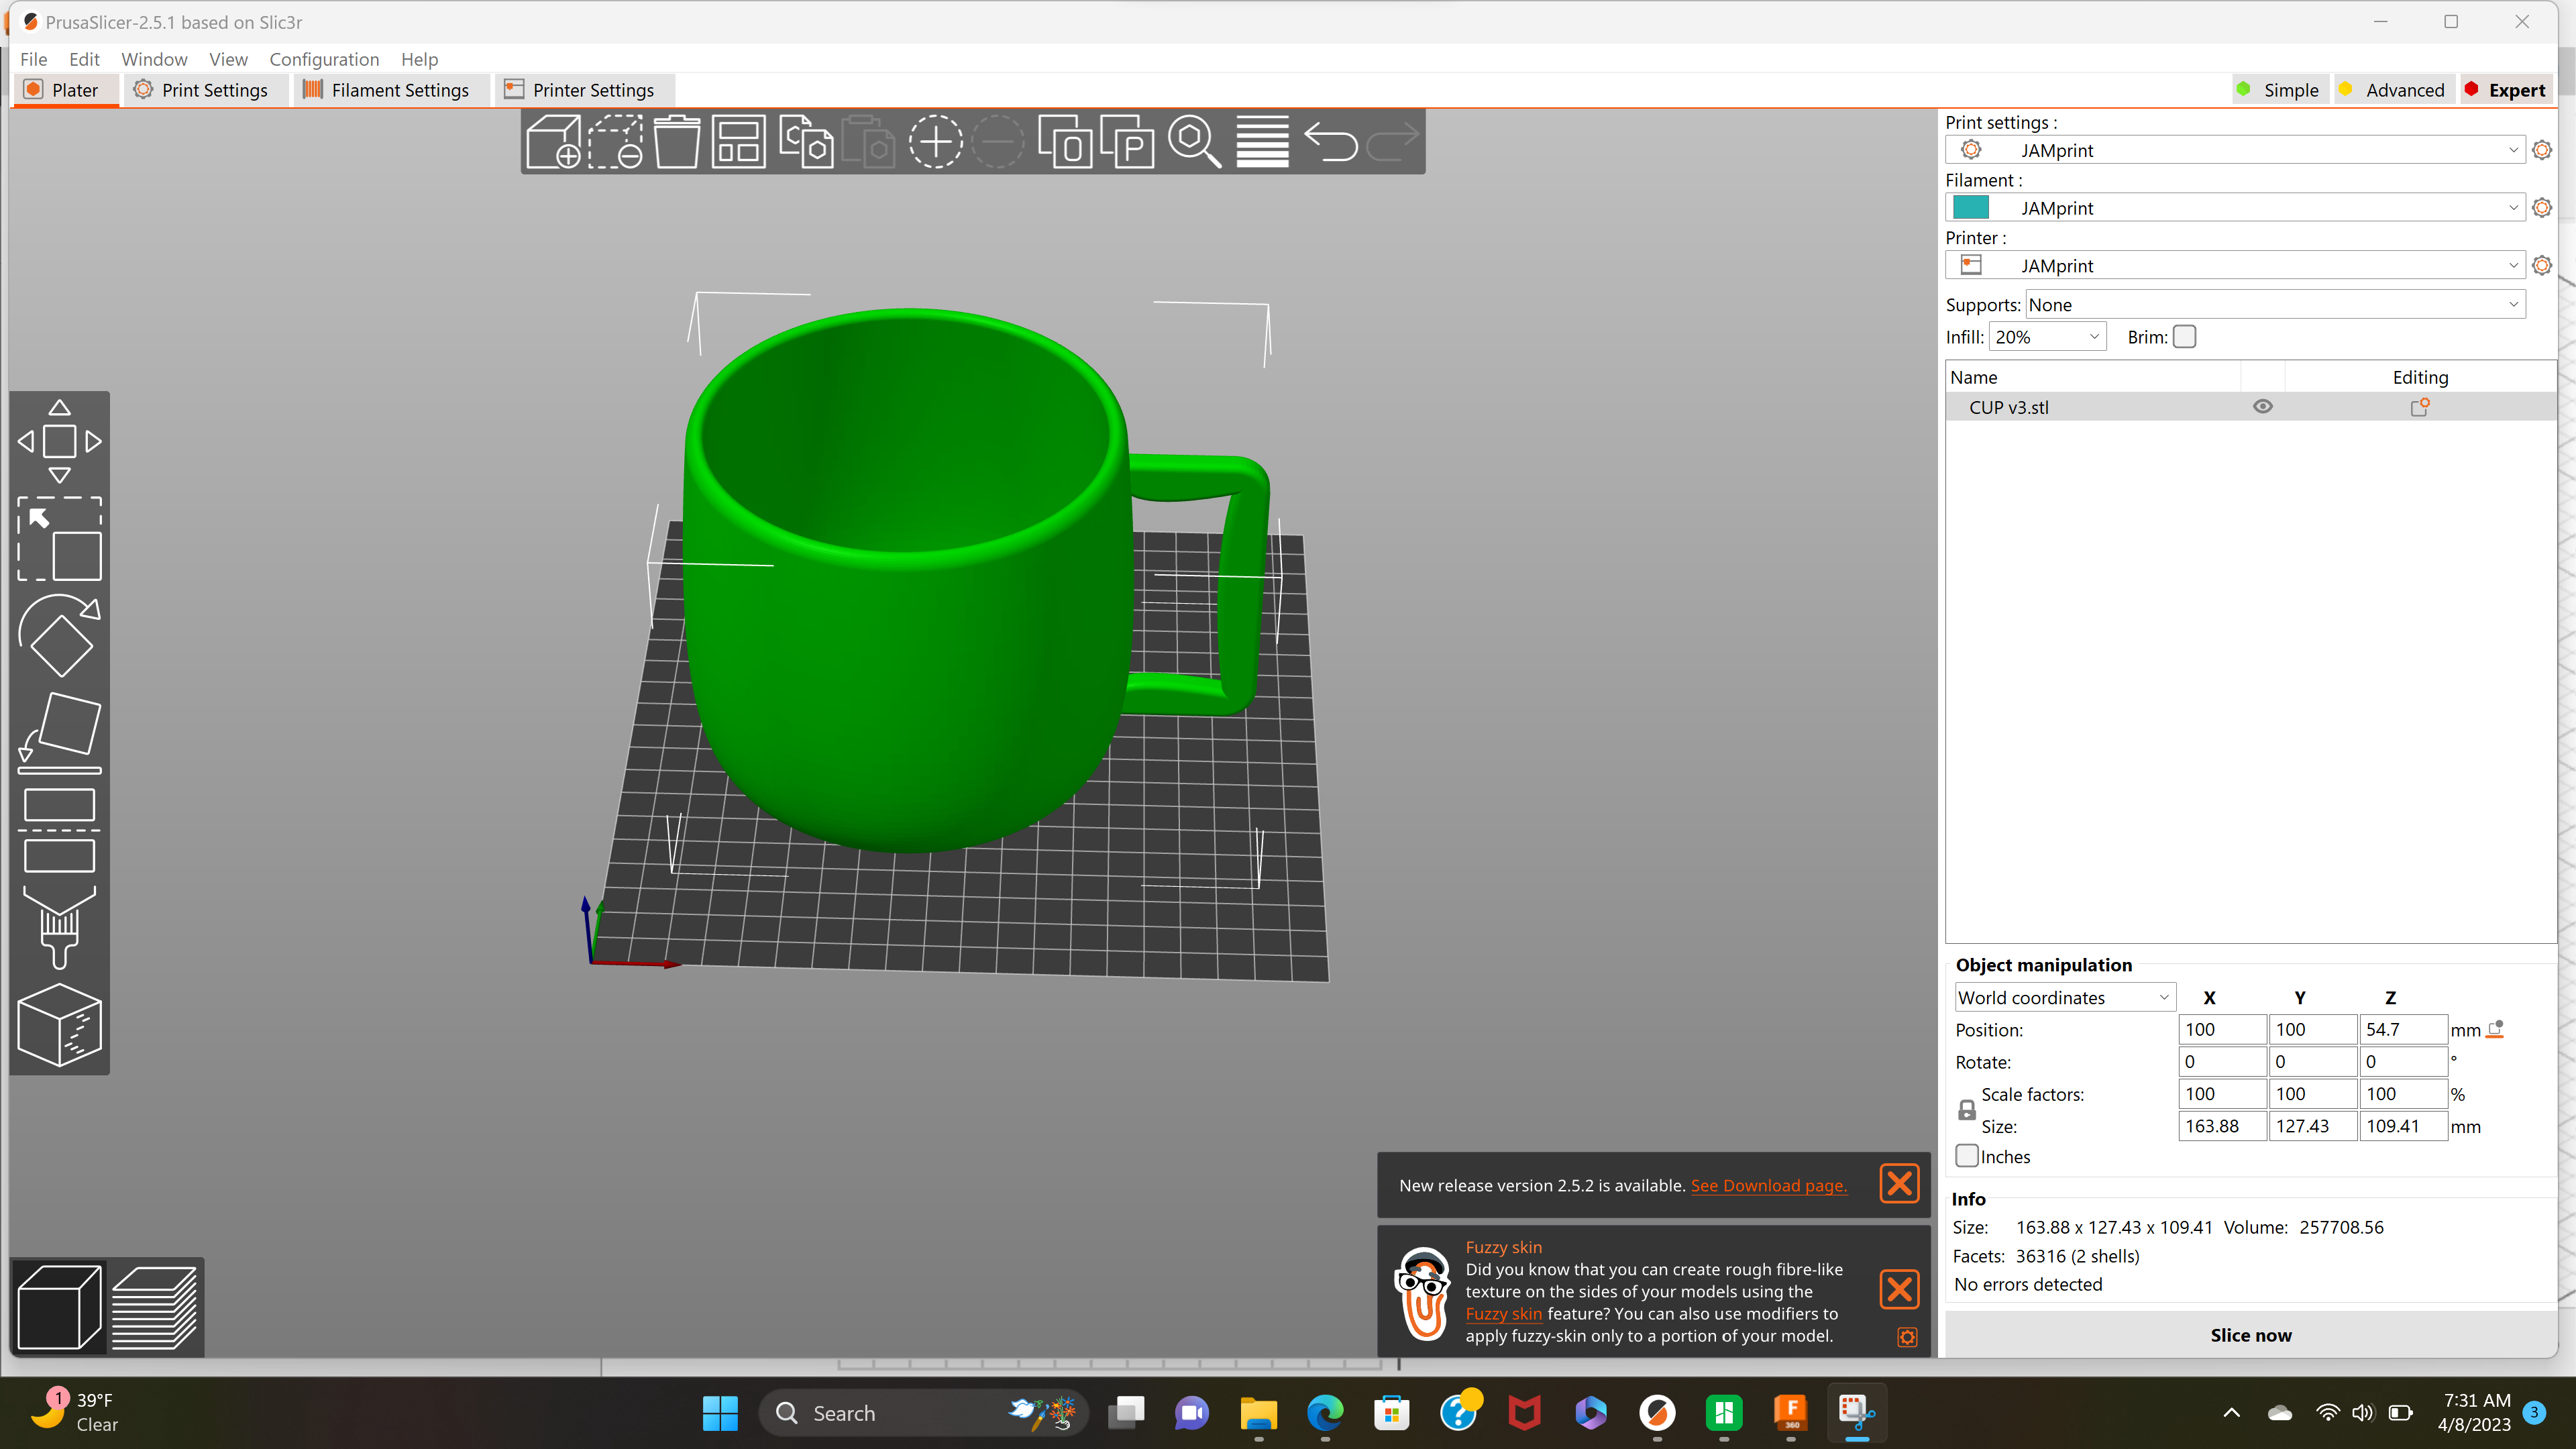This screenshot has width=2576, height=1449.
Task: Follow the See Download page link
Action: coord(1768,1185)
